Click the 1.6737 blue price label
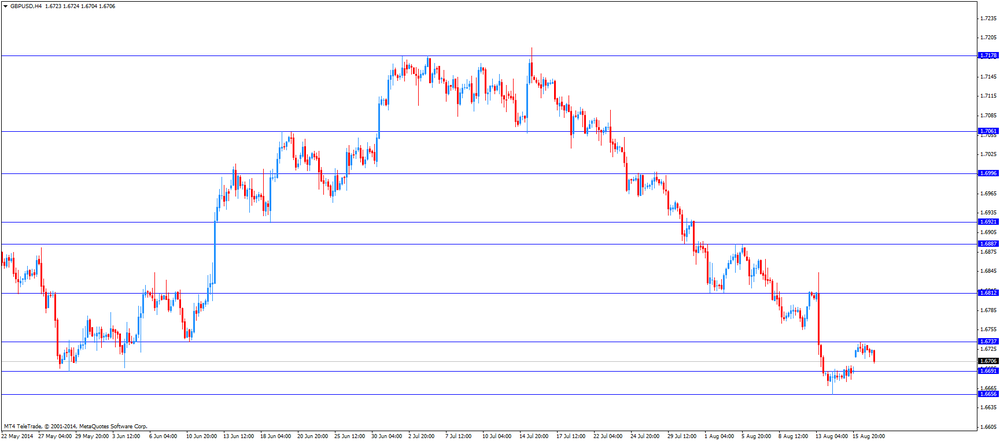This screenshot has height=441, width=1000. pyautogui.click(x=987, y=341)
